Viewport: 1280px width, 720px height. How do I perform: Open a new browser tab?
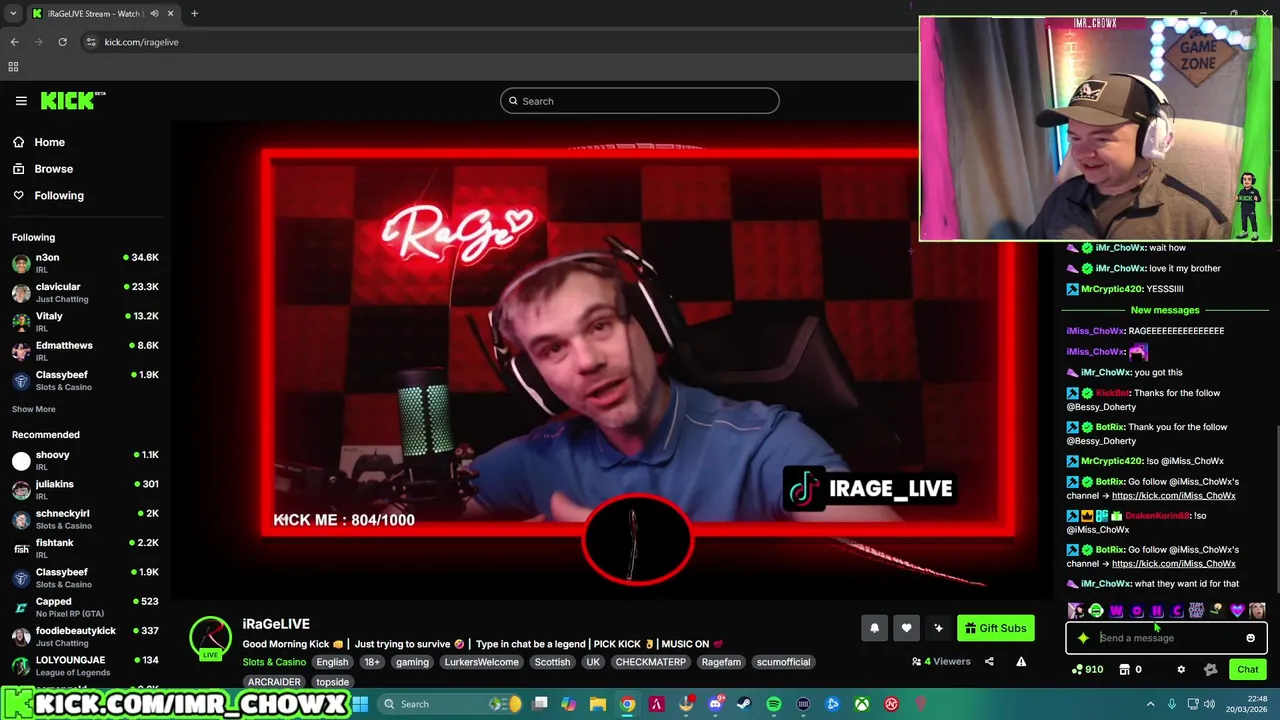point(194,14)
